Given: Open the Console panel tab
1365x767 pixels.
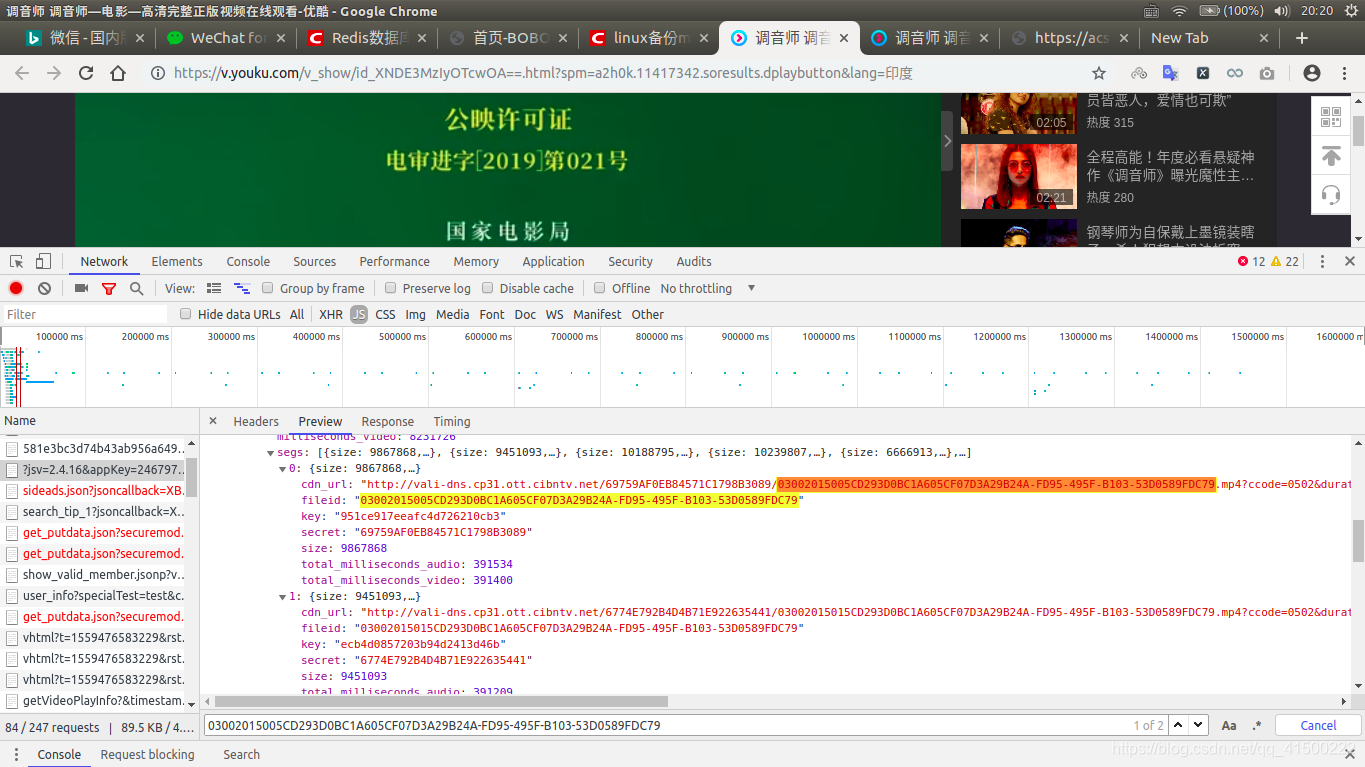Looking at the screenshot, I should pyautogui.click(x=248, y=261).
